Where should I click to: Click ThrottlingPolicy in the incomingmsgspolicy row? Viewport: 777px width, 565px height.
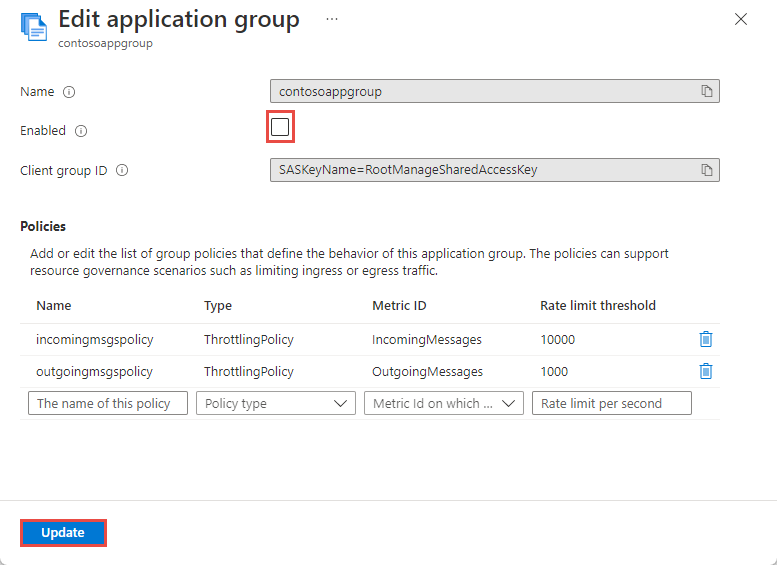tap(249, 340)
